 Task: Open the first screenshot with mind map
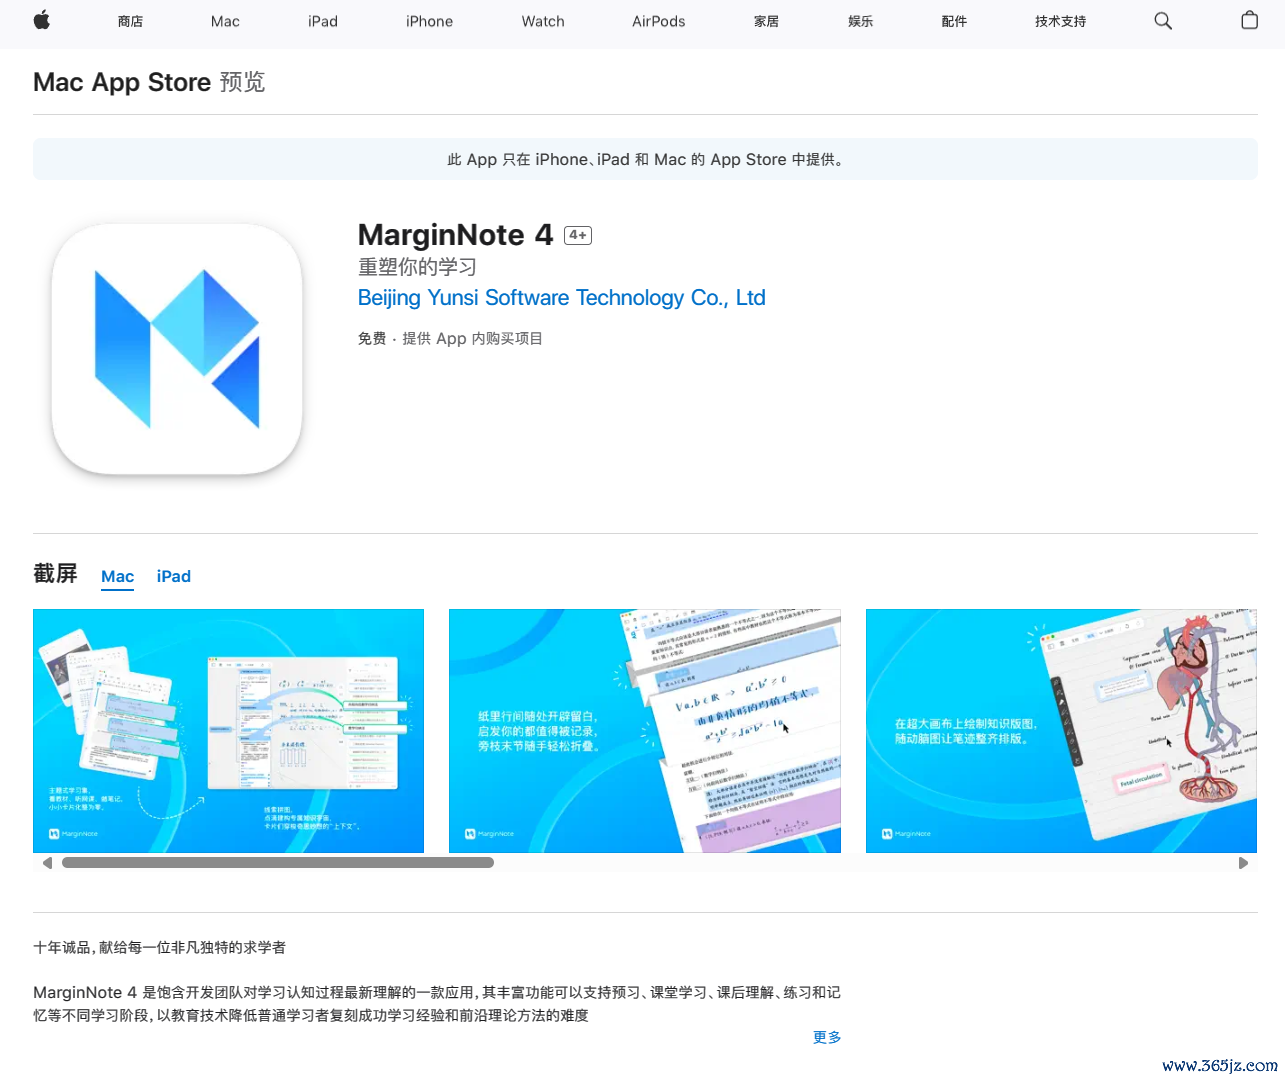(228, 731)
